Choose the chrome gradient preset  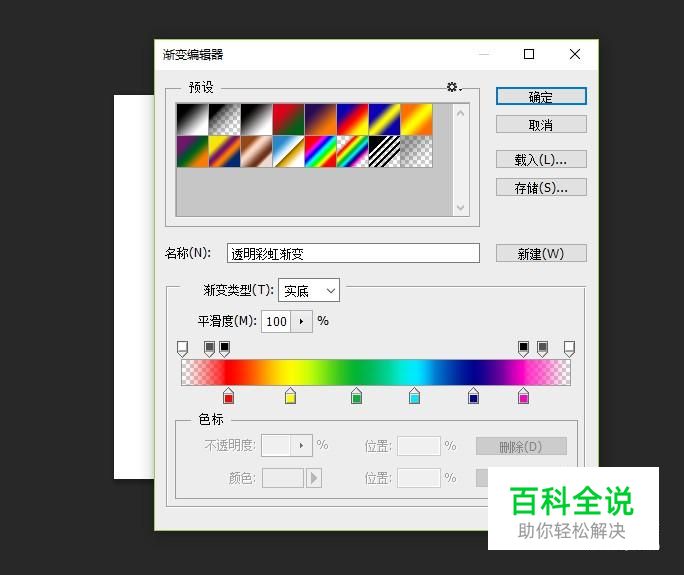289,151
